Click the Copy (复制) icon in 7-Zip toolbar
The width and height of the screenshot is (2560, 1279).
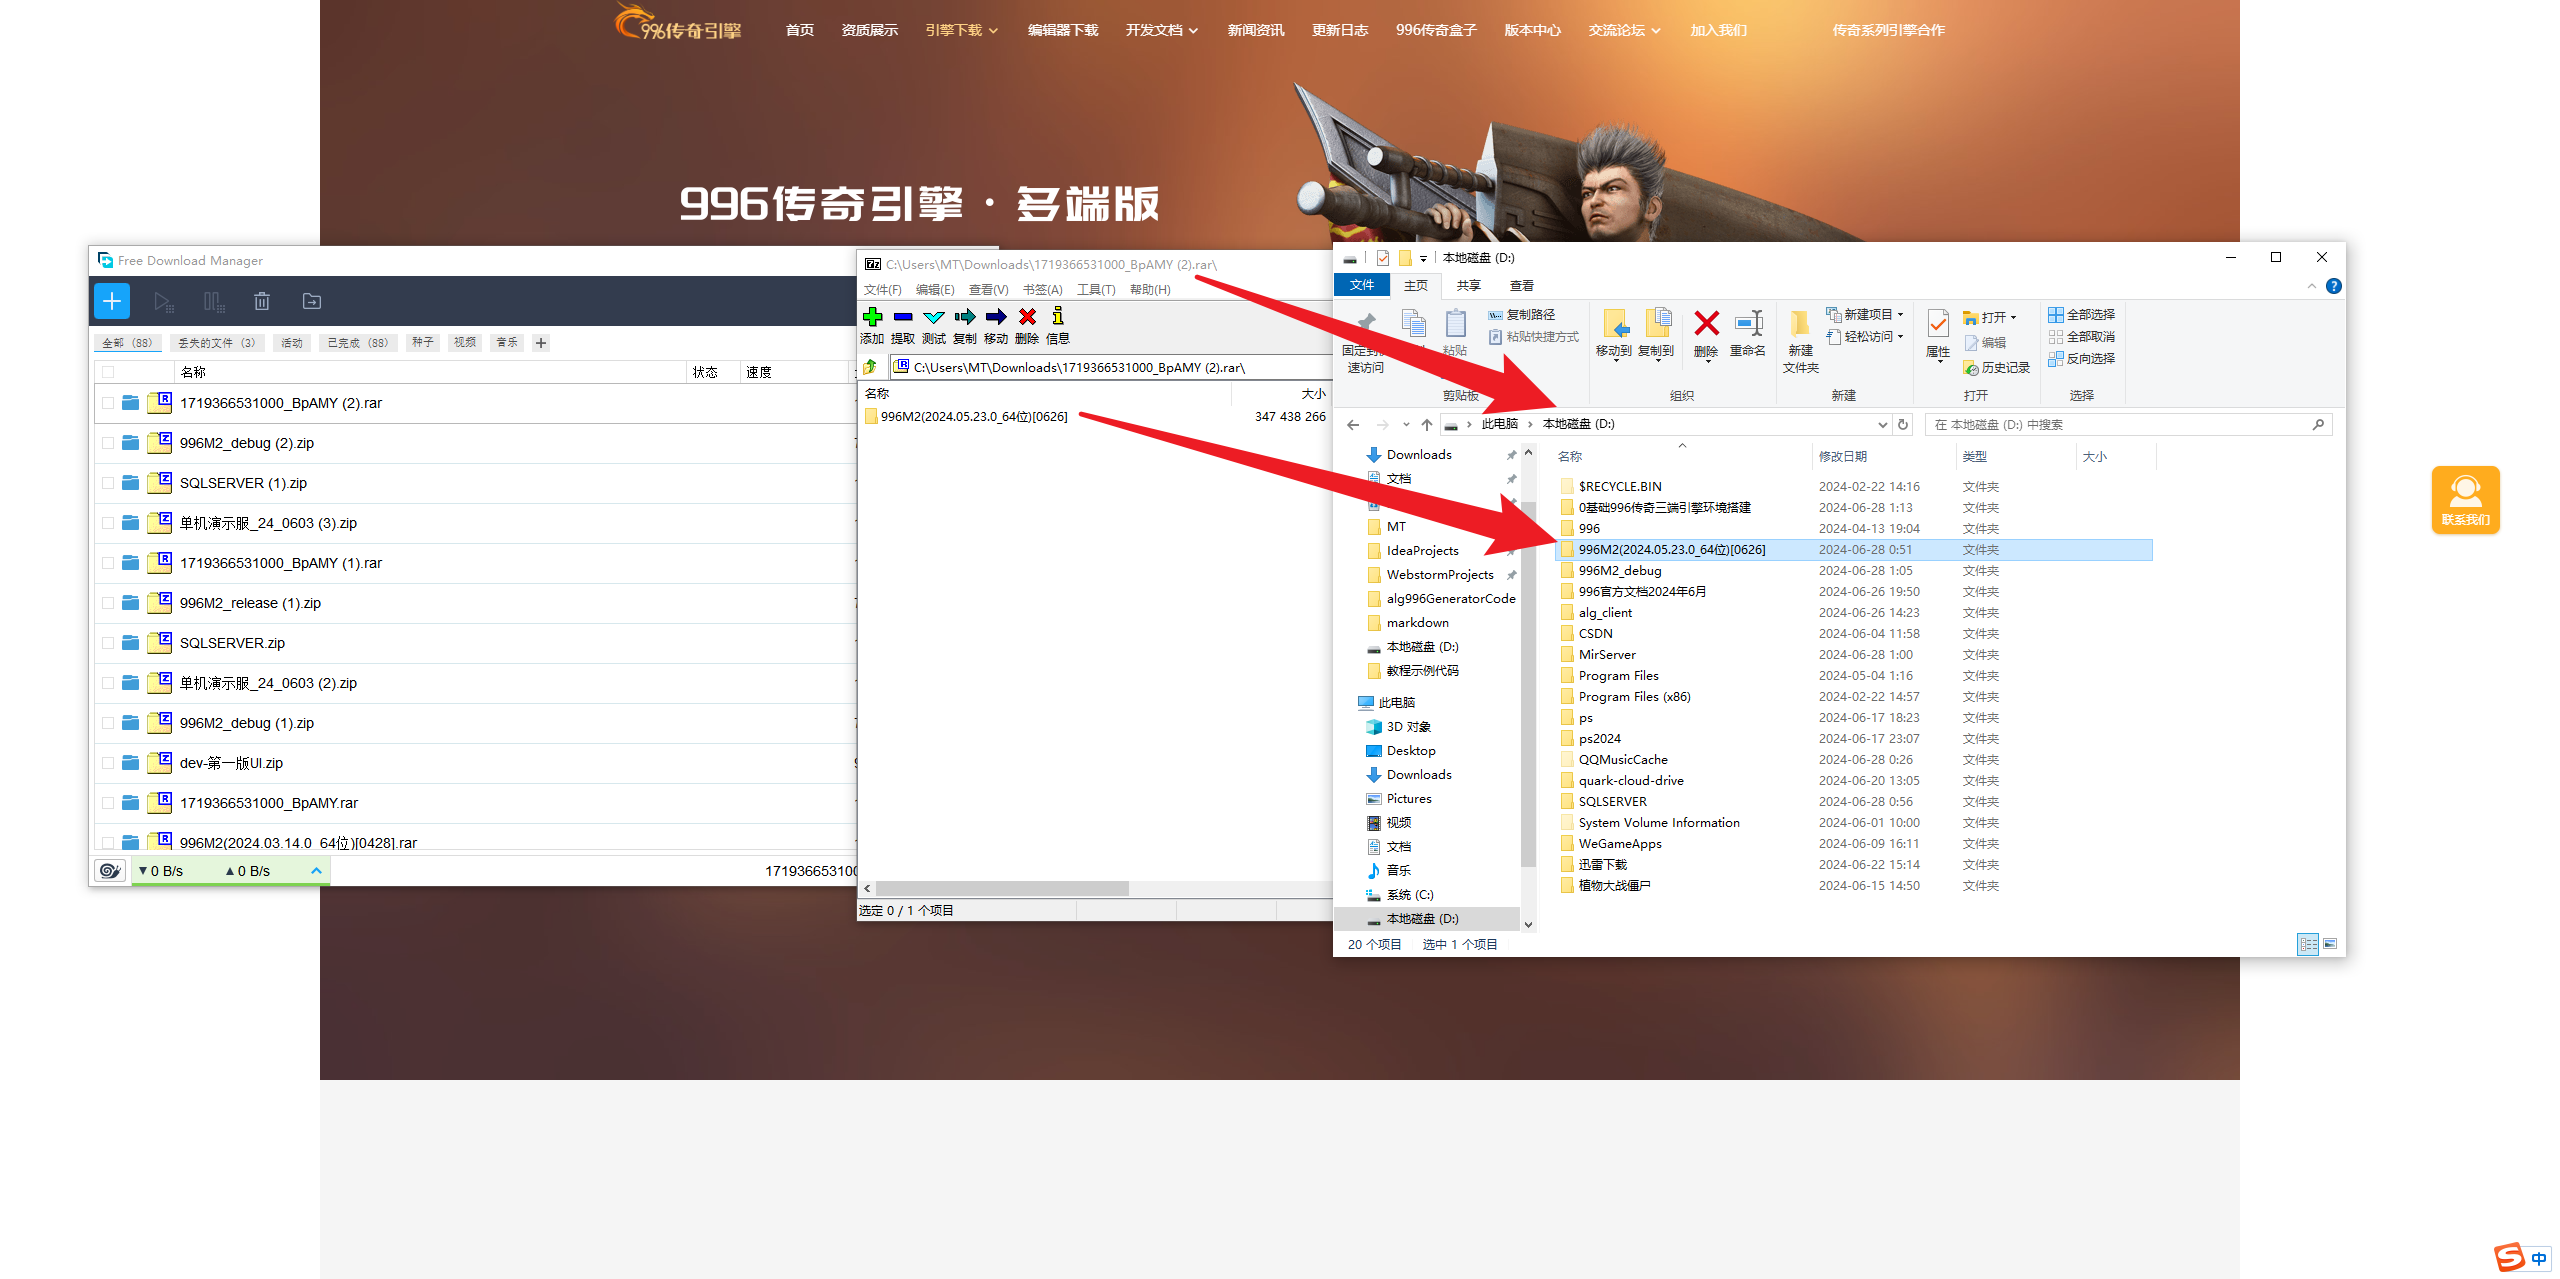point(965,317)
